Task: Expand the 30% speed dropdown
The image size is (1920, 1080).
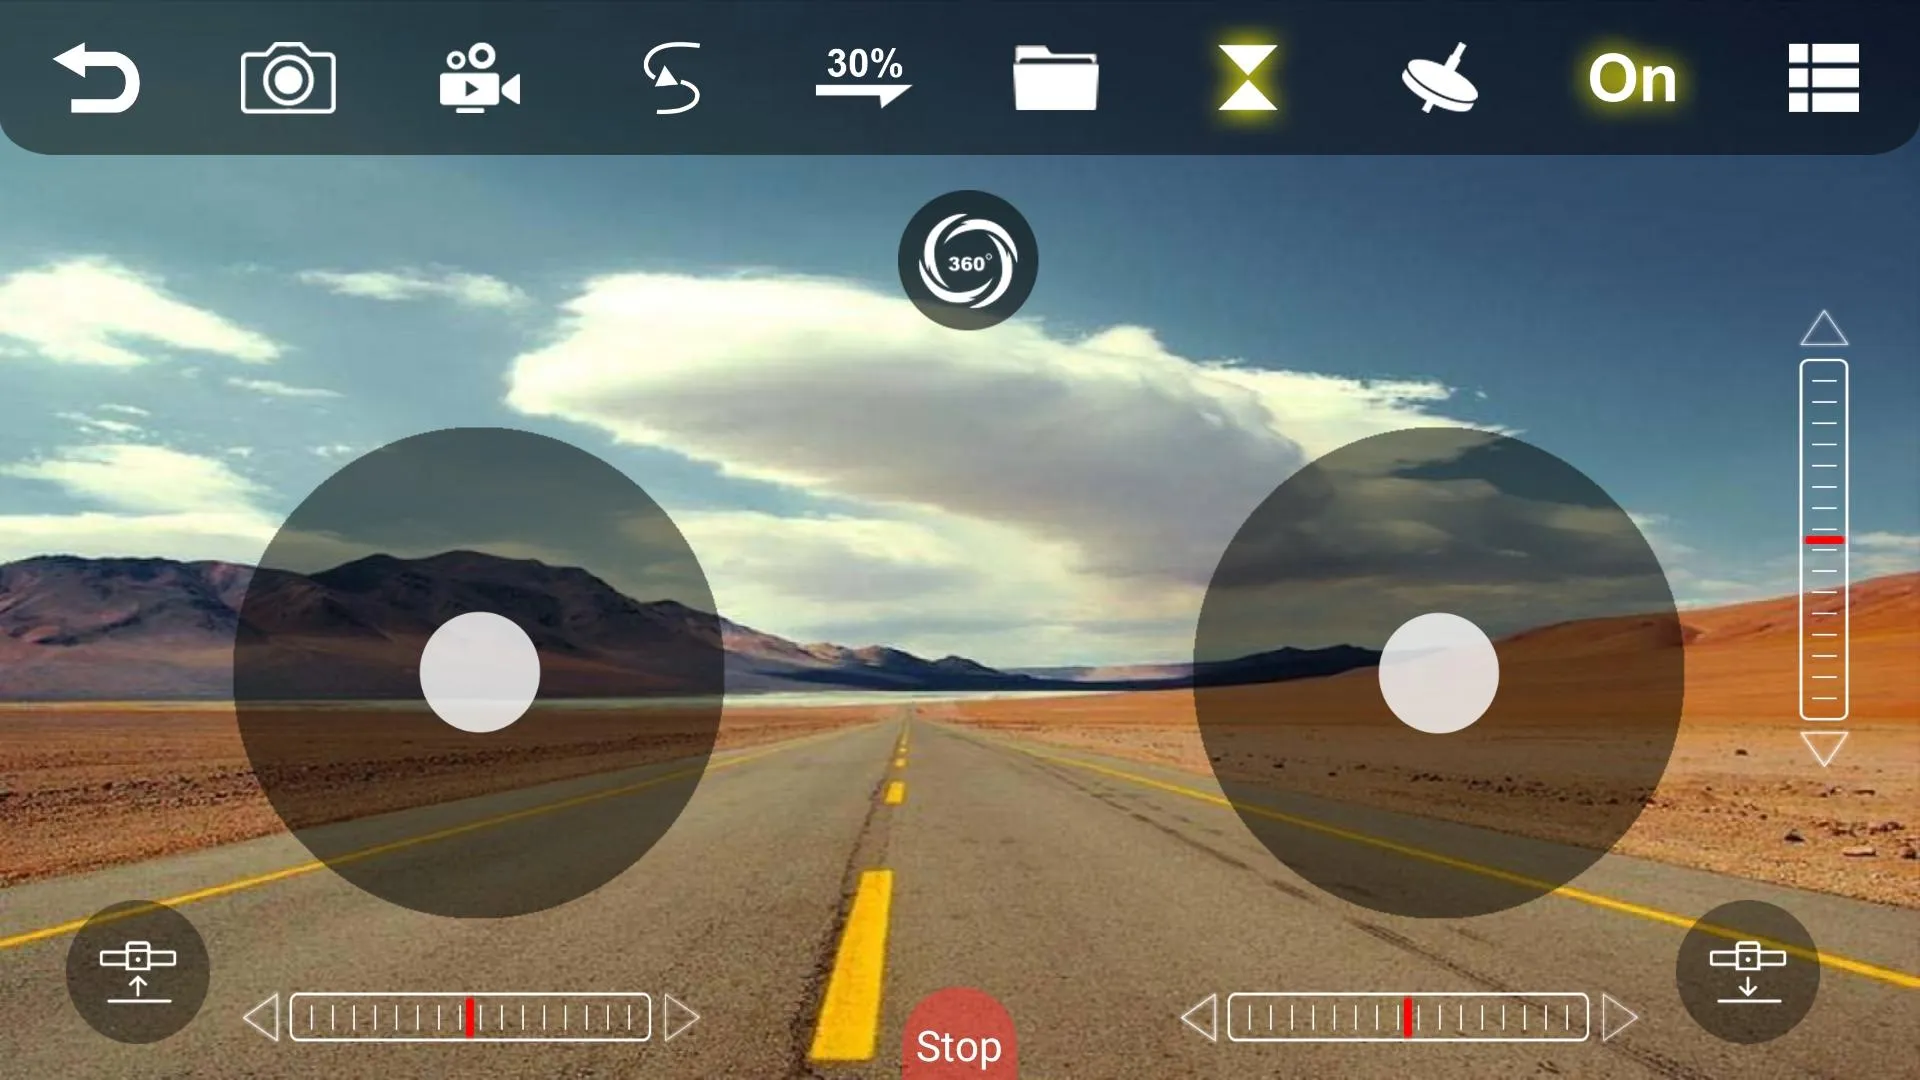Action: [862, 76]
